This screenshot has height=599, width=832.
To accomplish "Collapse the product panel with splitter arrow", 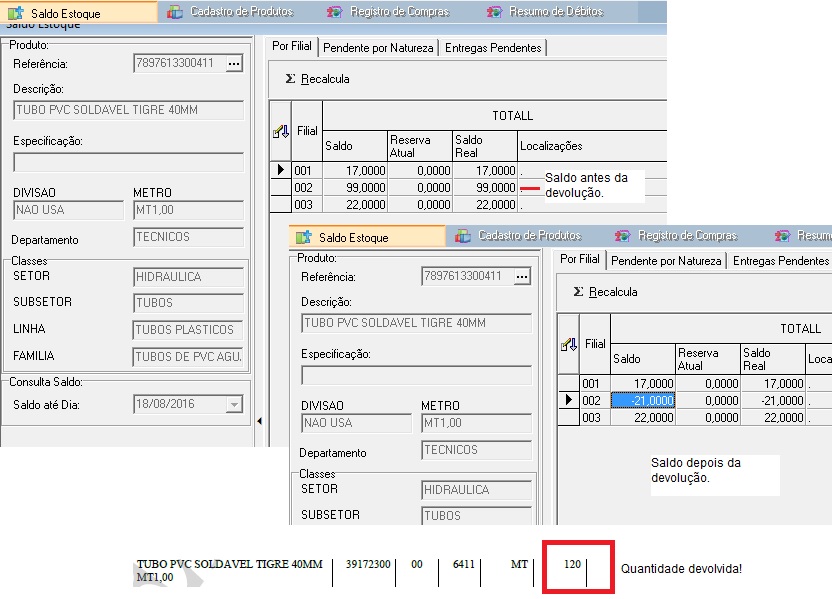I will (x=259, y=421).
